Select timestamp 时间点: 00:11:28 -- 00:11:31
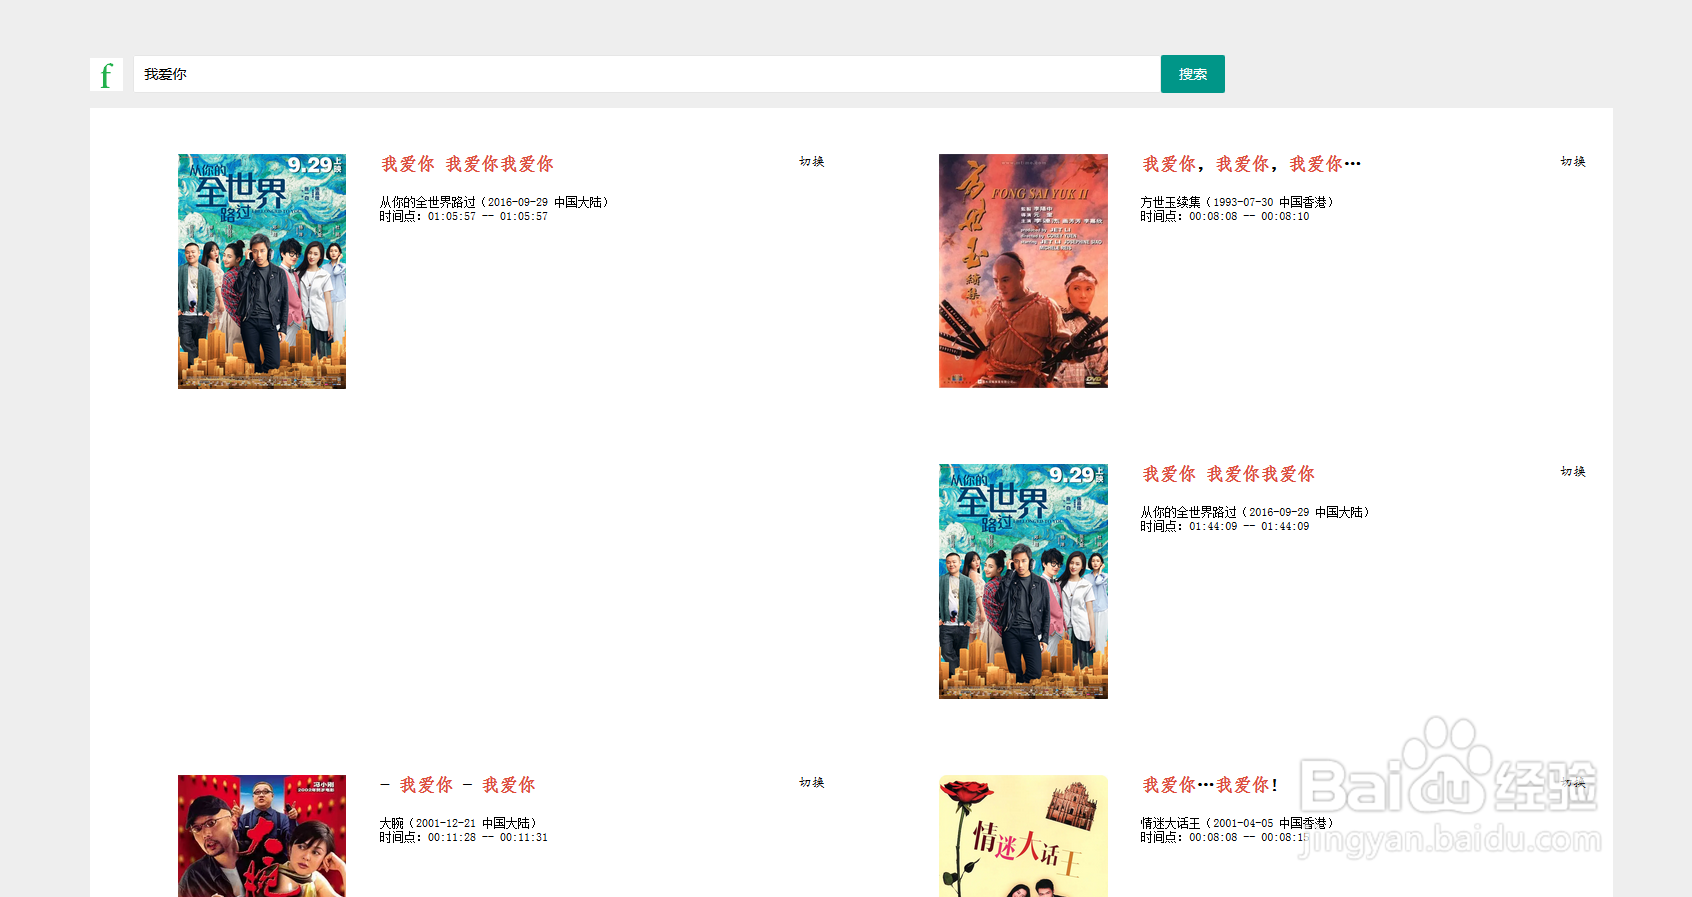 pyautogui.click(x=463, y=837)
